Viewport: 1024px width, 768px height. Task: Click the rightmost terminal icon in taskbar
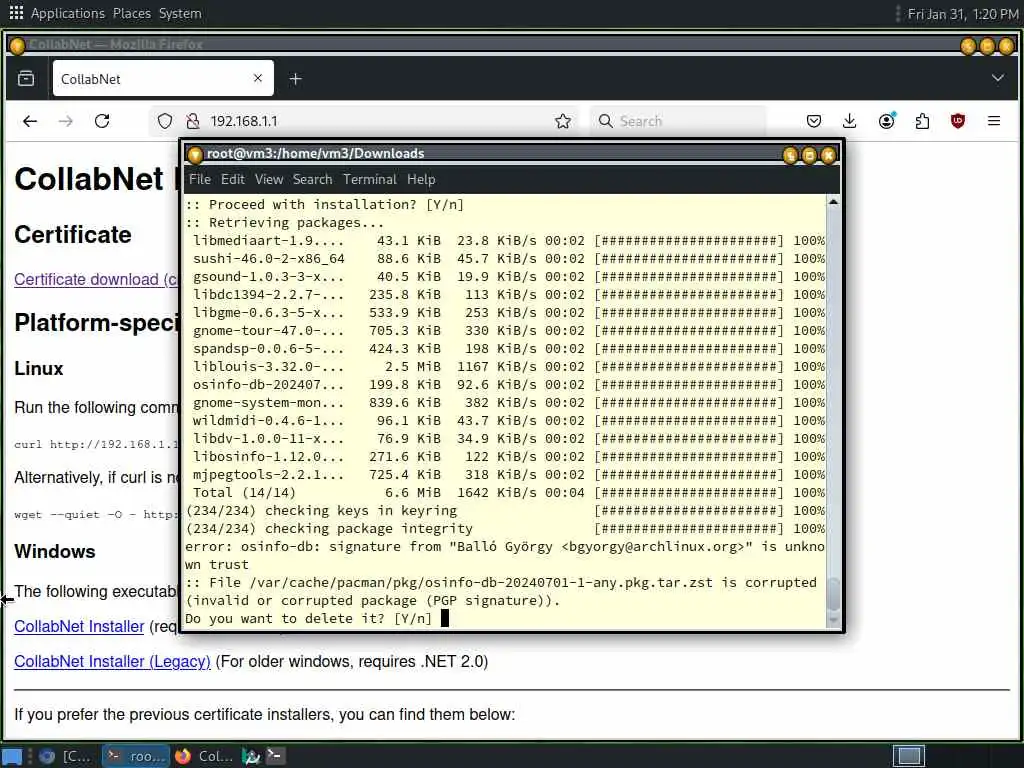(275, 756)
